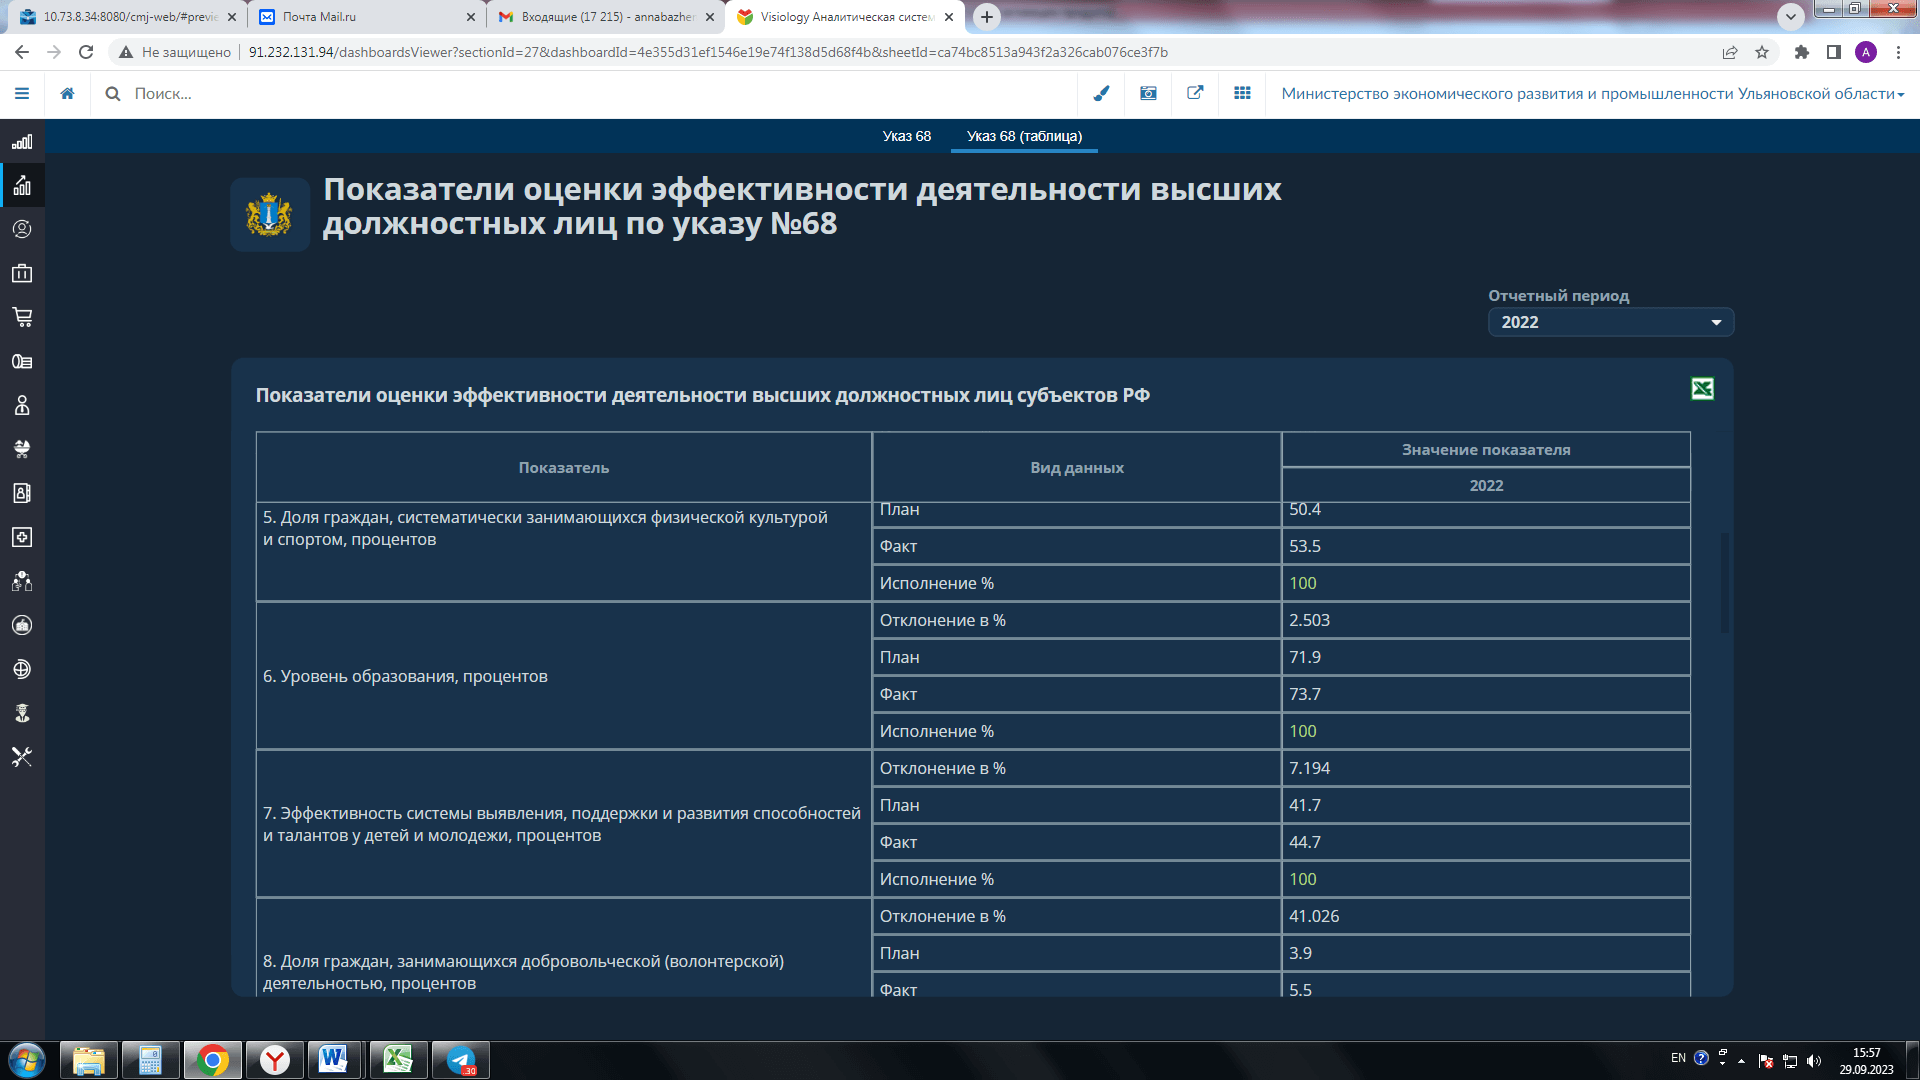Open the growth chart sidebar section
This screenshot has width=1920, height=1080.
pos(22,186)
